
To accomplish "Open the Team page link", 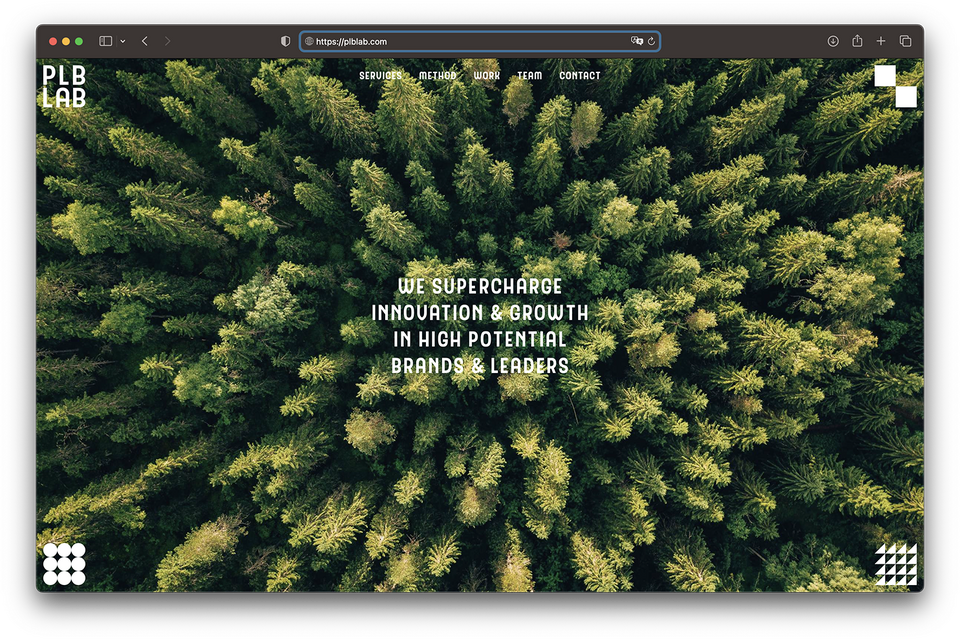I will click(529, 76).
